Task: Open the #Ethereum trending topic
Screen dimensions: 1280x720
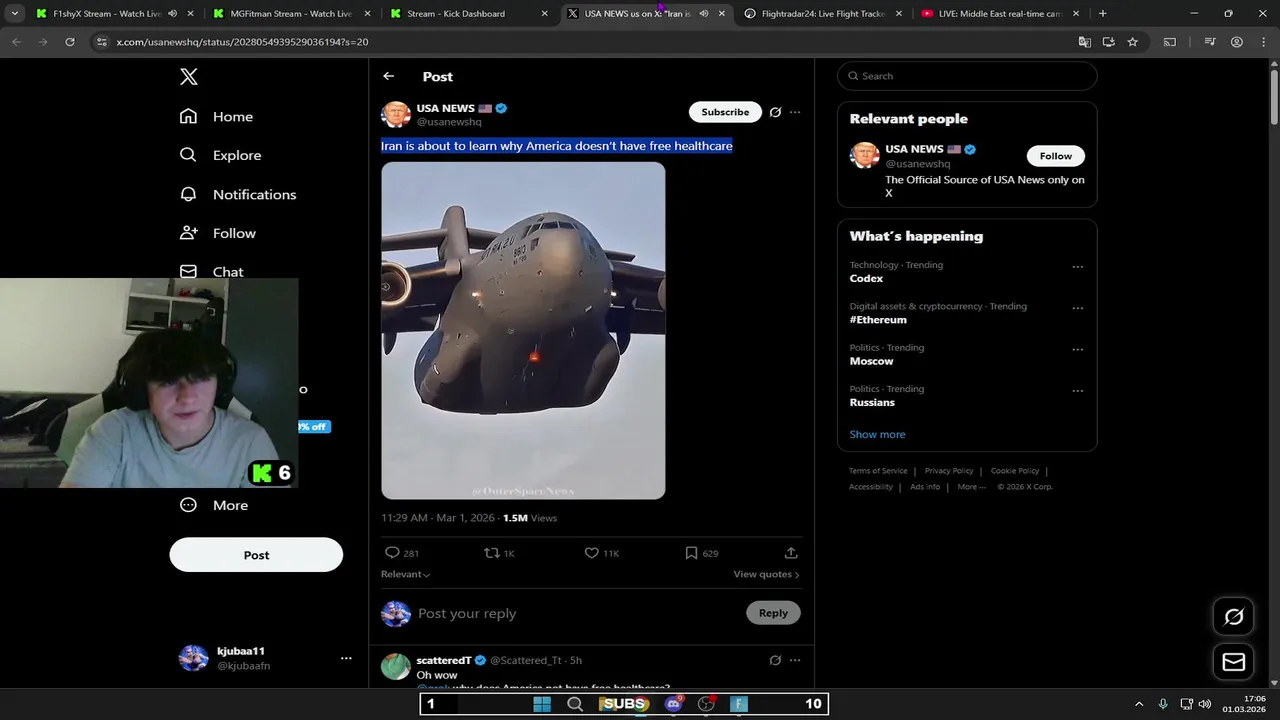Action: pyautogui.click(x=878, y=320)
